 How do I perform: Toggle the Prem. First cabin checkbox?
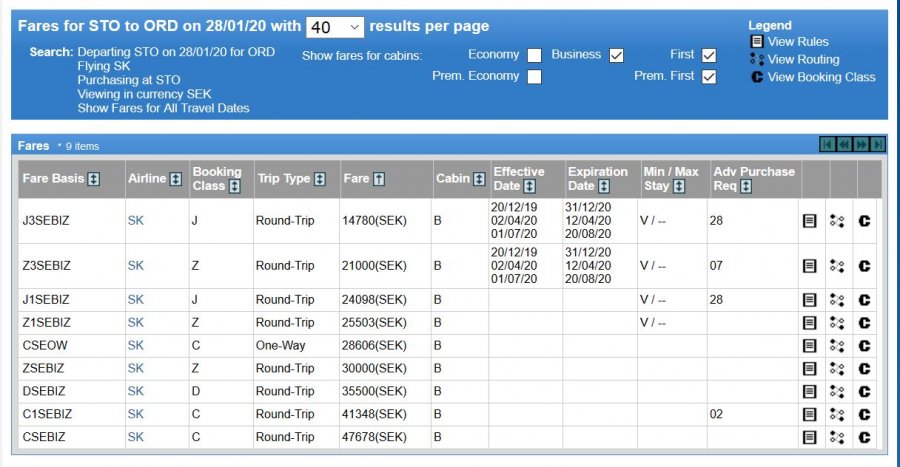[x=709, y=77]
